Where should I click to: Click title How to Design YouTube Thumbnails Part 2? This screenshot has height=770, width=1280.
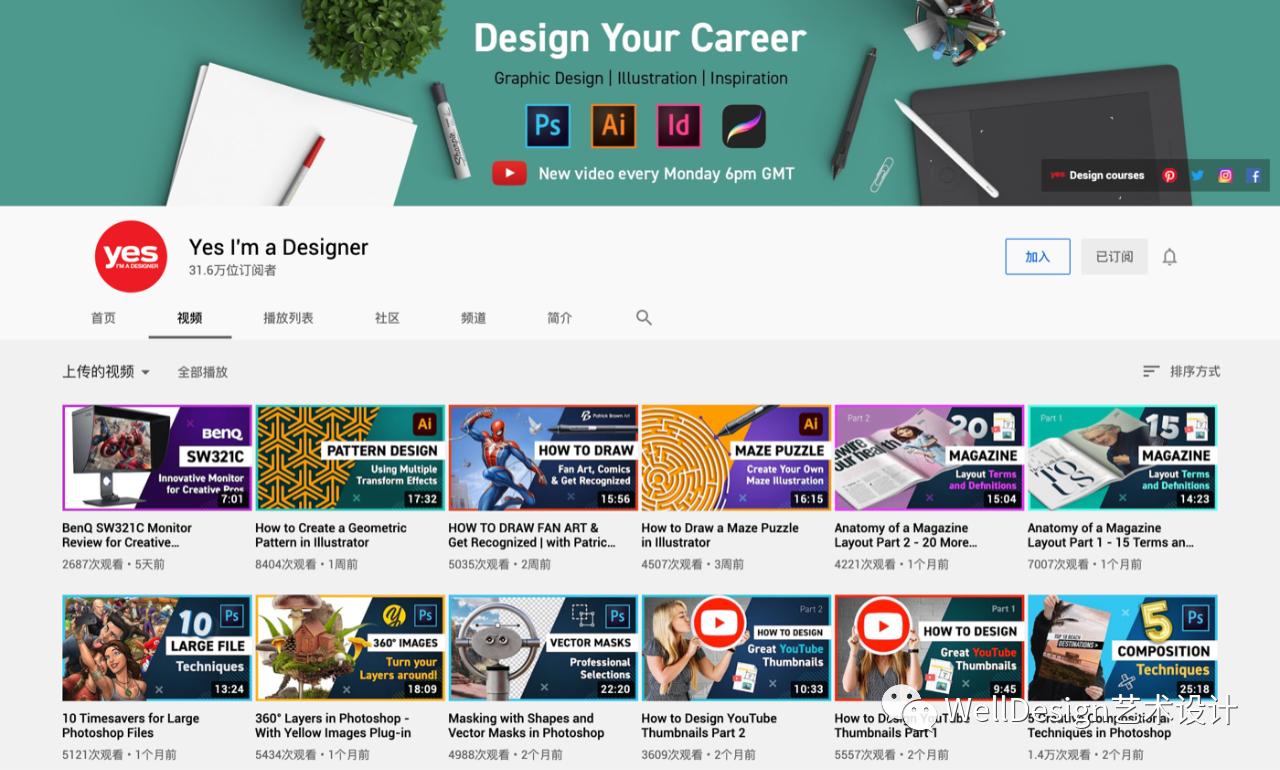709,725
